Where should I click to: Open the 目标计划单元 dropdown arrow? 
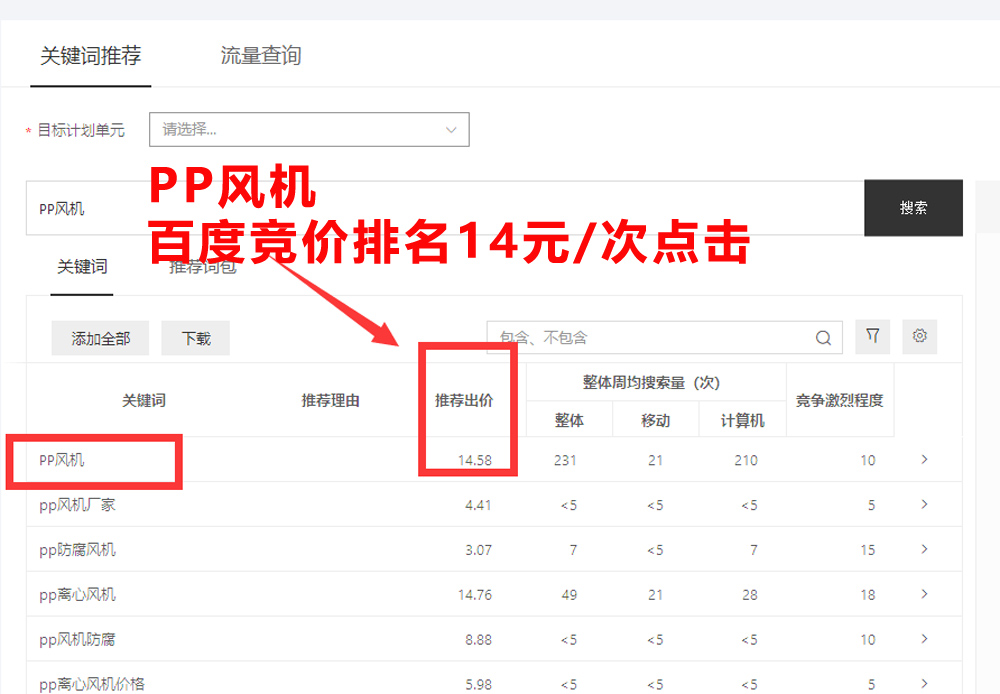(x=450, y=129)
